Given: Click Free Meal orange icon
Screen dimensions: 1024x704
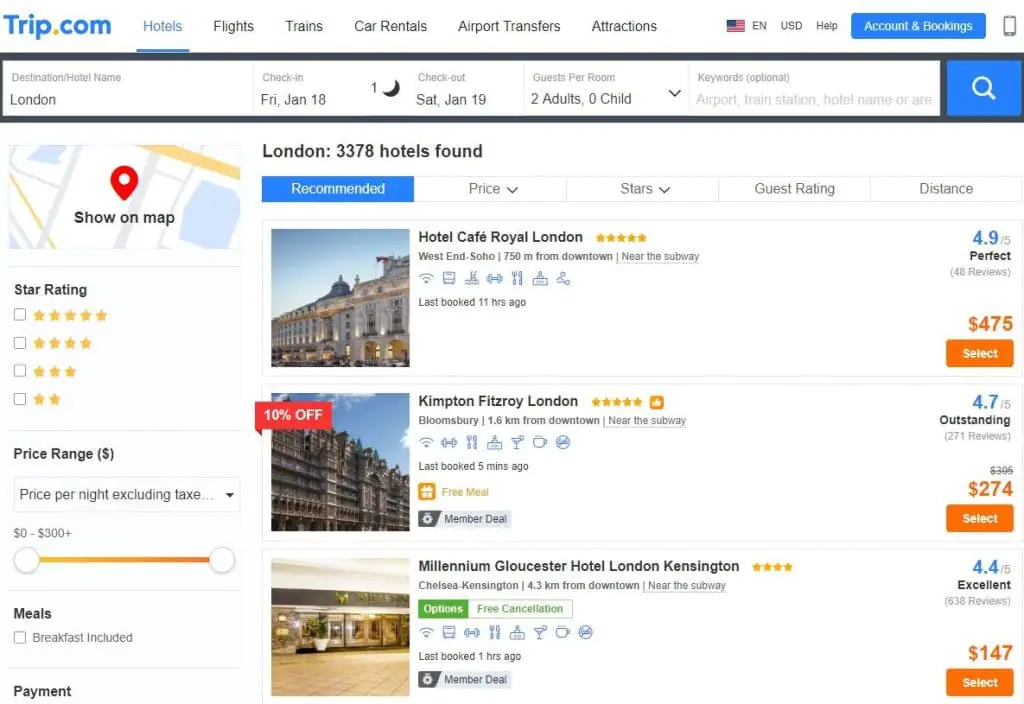Looking at the screenshot, I should point(426,492).
